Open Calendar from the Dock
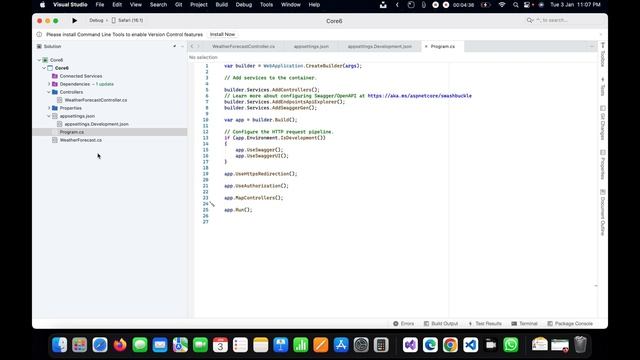Viewport: 640px width, 360px height. click(220, 345)
